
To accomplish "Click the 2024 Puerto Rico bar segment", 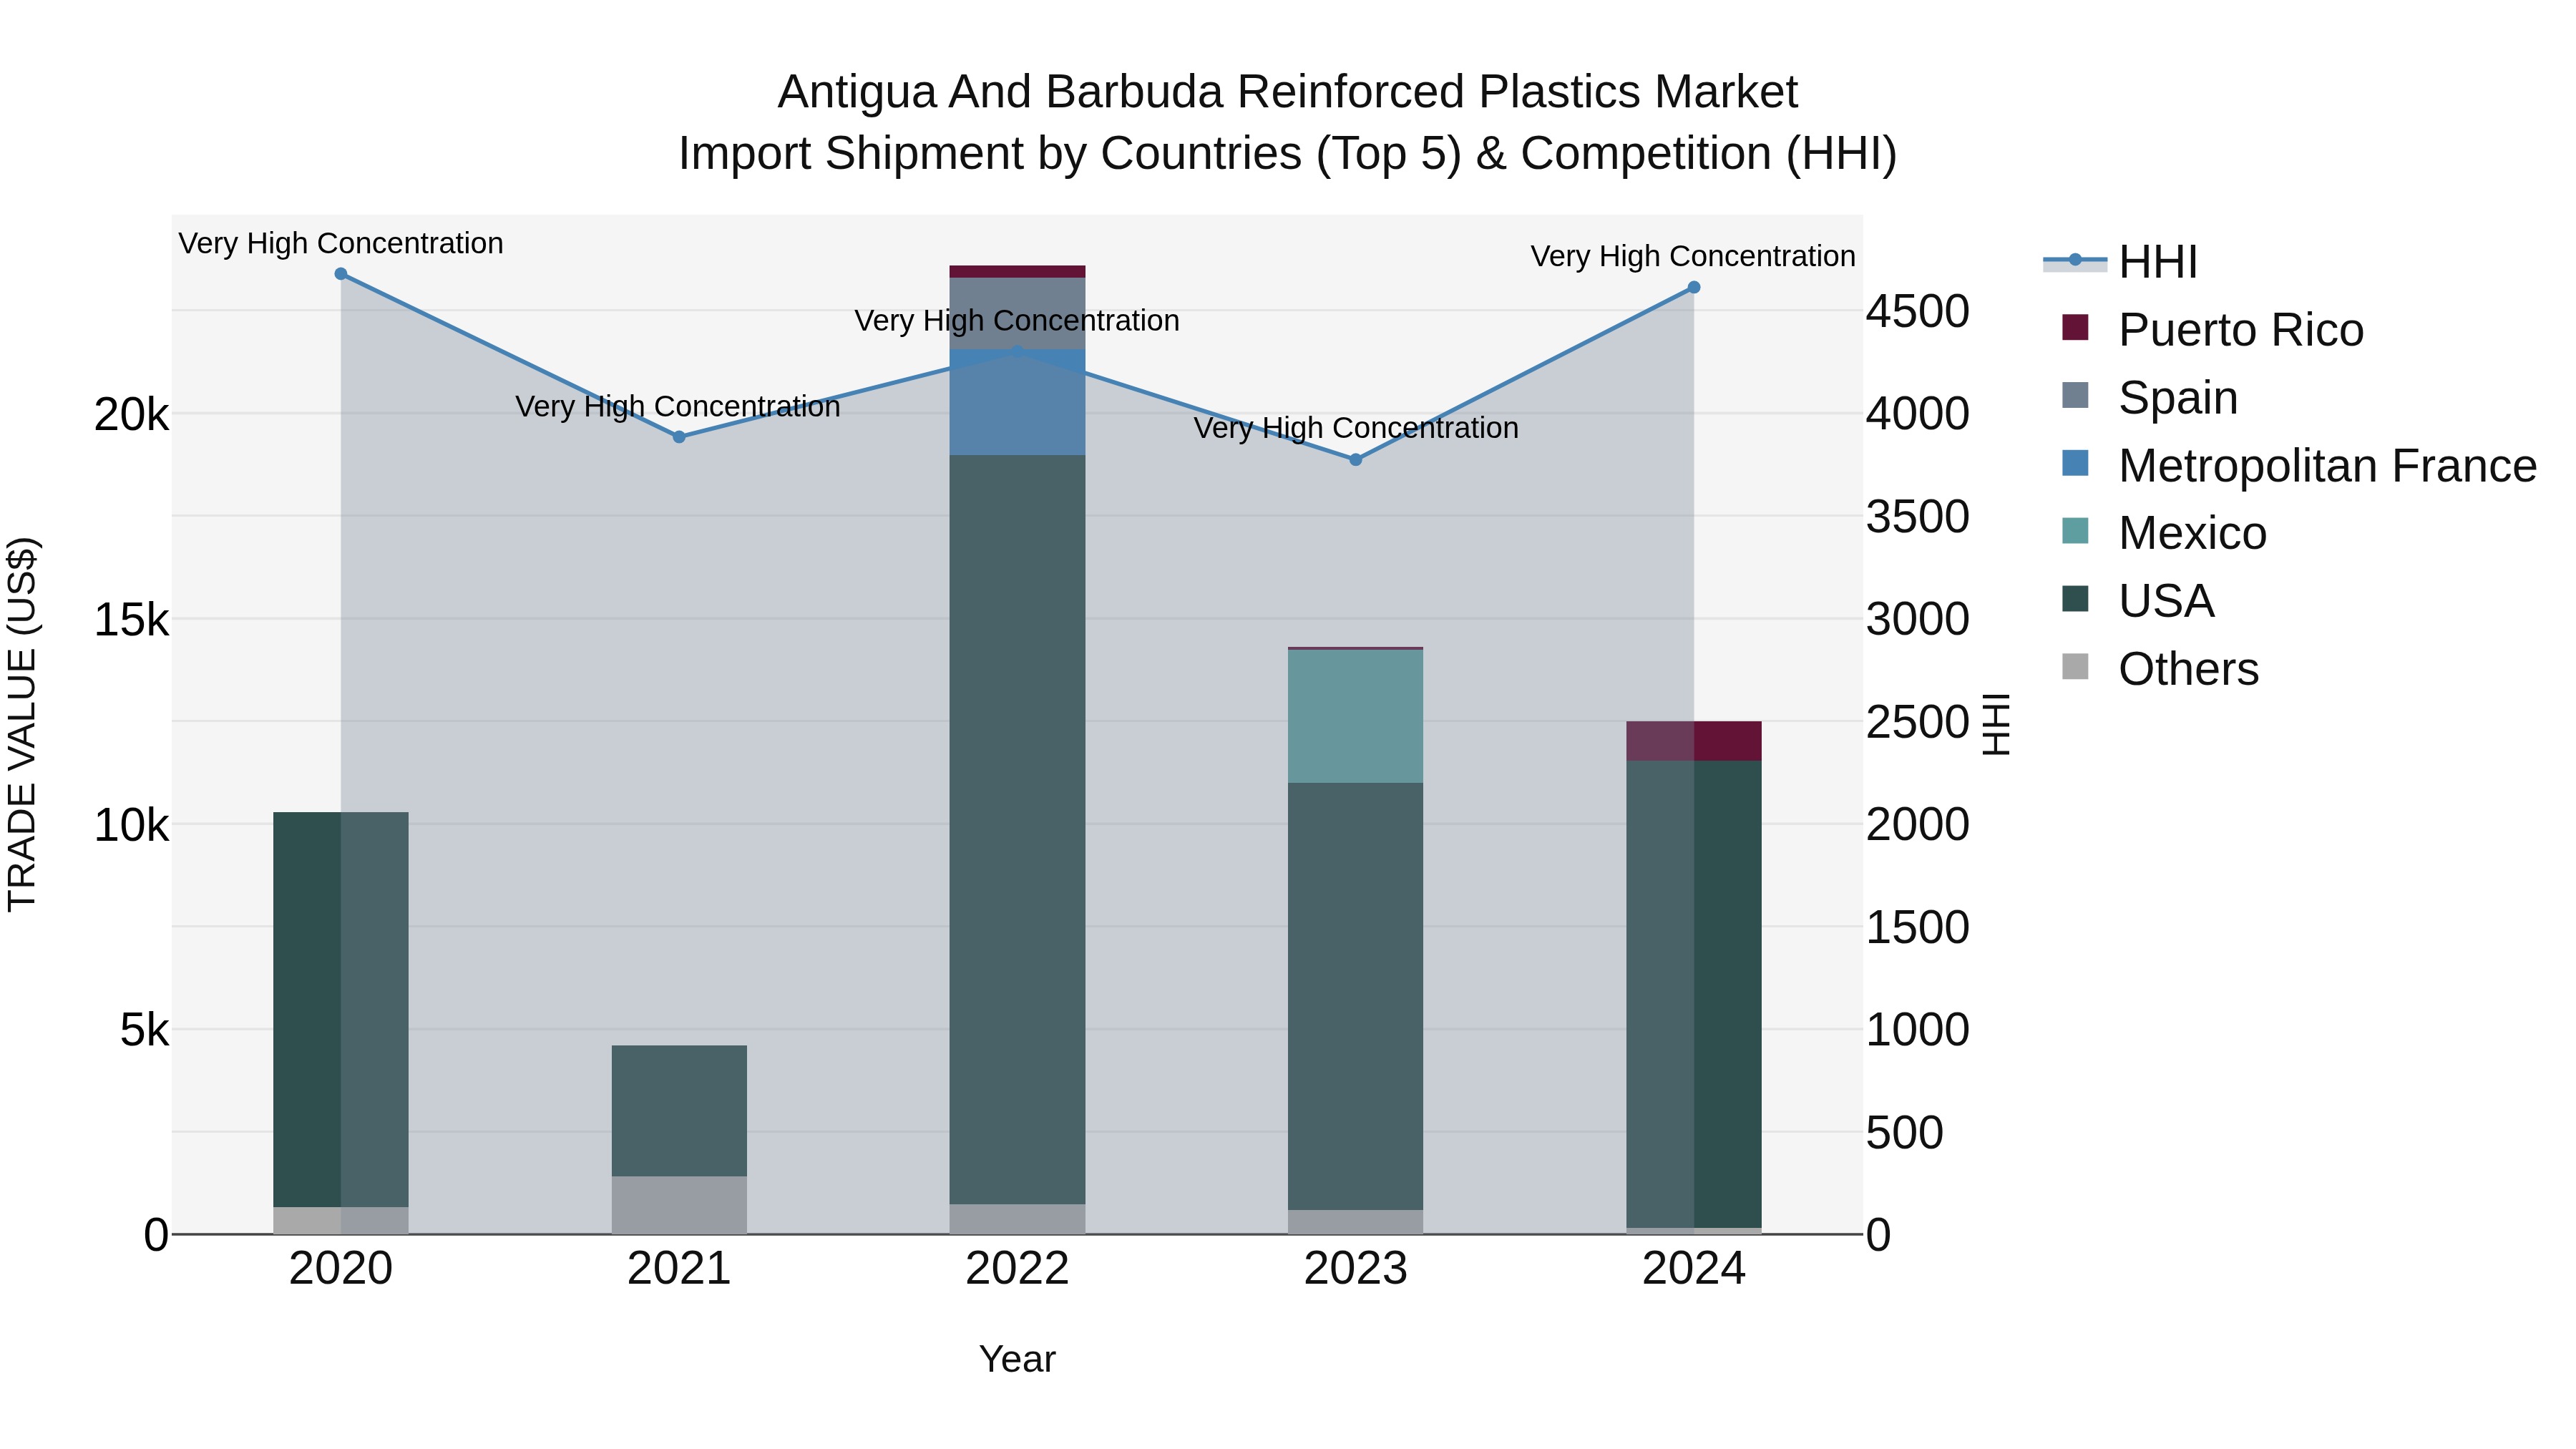I will click(x=1694, y=741).
